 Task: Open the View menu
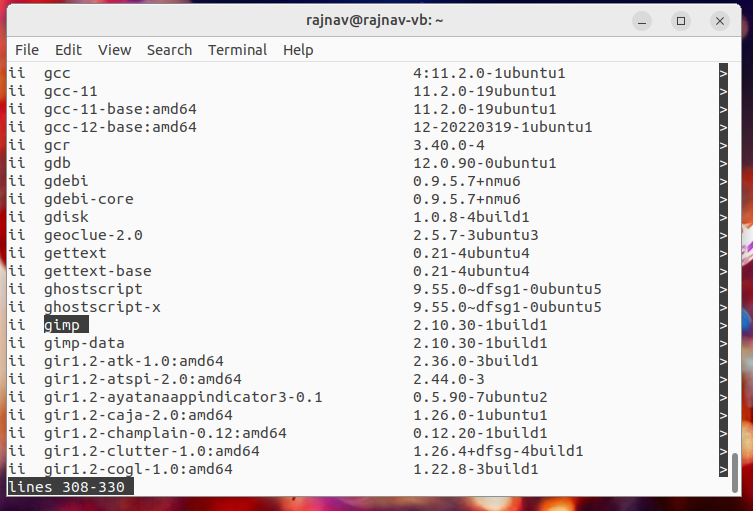(x=114, y=50)
